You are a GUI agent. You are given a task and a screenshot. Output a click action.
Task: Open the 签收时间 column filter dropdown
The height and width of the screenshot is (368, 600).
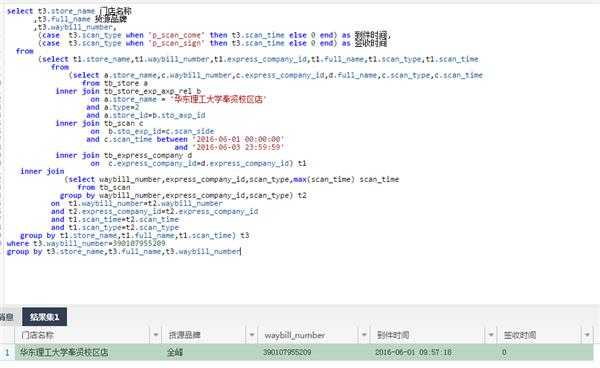587,335
